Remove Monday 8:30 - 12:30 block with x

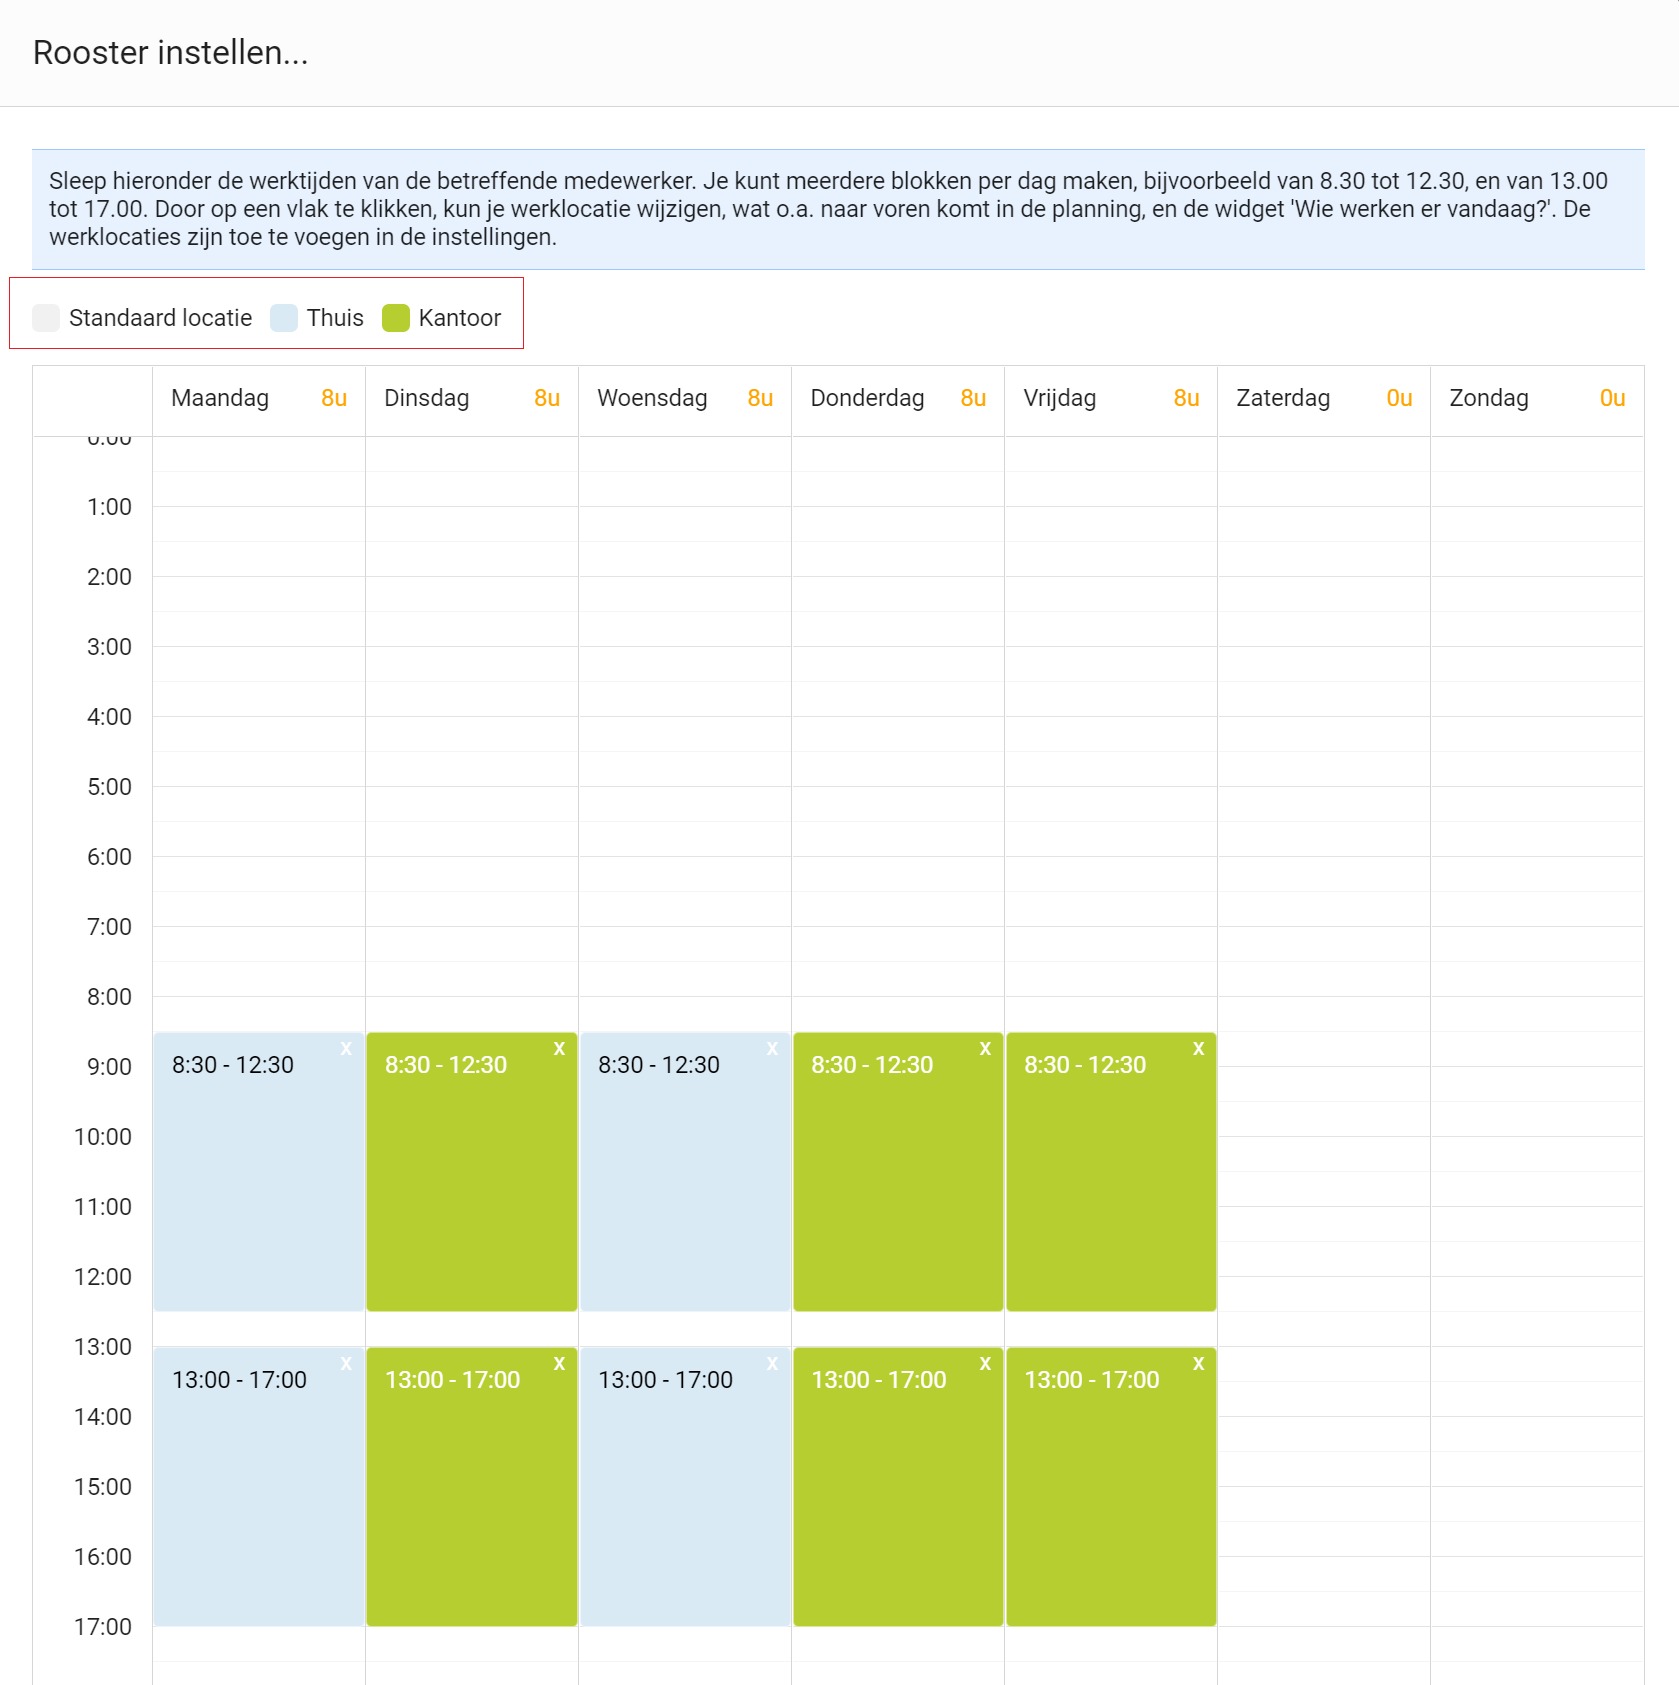click(346, 1048)
